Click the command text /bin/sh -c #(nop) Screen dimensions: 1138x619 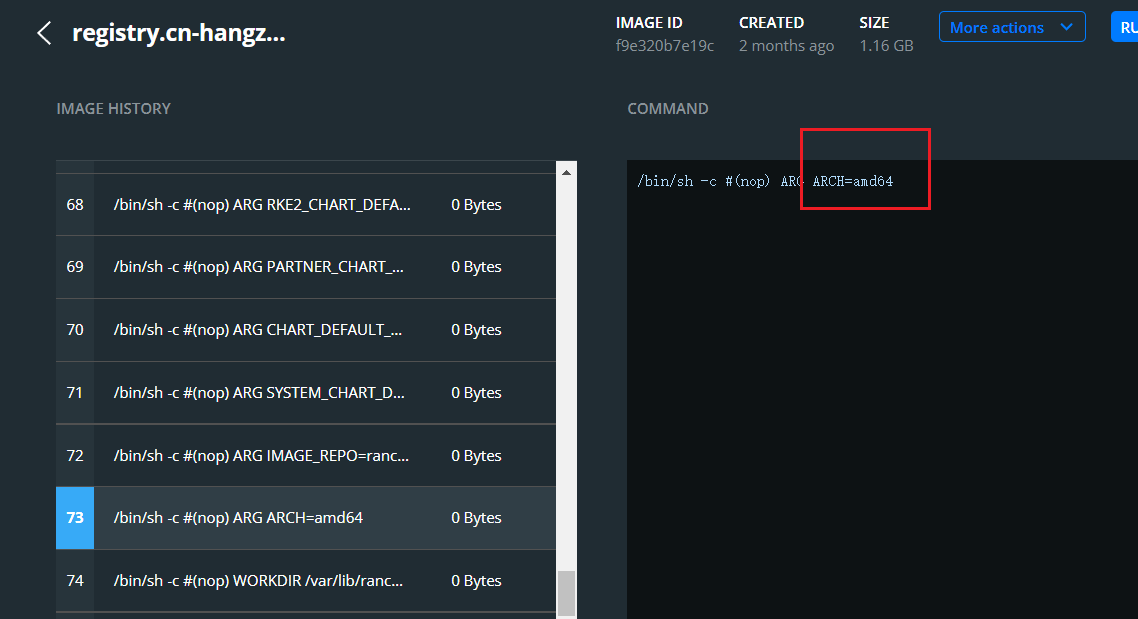pos(702,181)
